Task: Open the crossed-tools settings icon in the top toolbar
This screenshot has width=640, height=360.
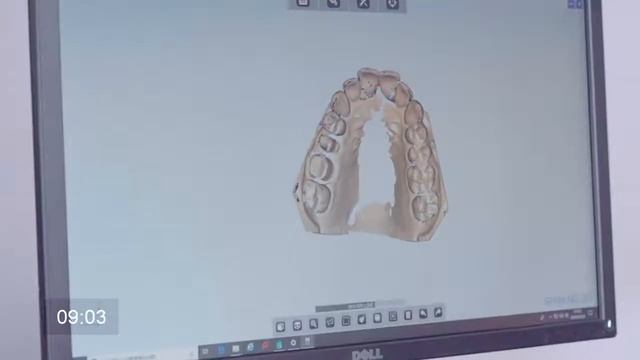Action: 363,4
